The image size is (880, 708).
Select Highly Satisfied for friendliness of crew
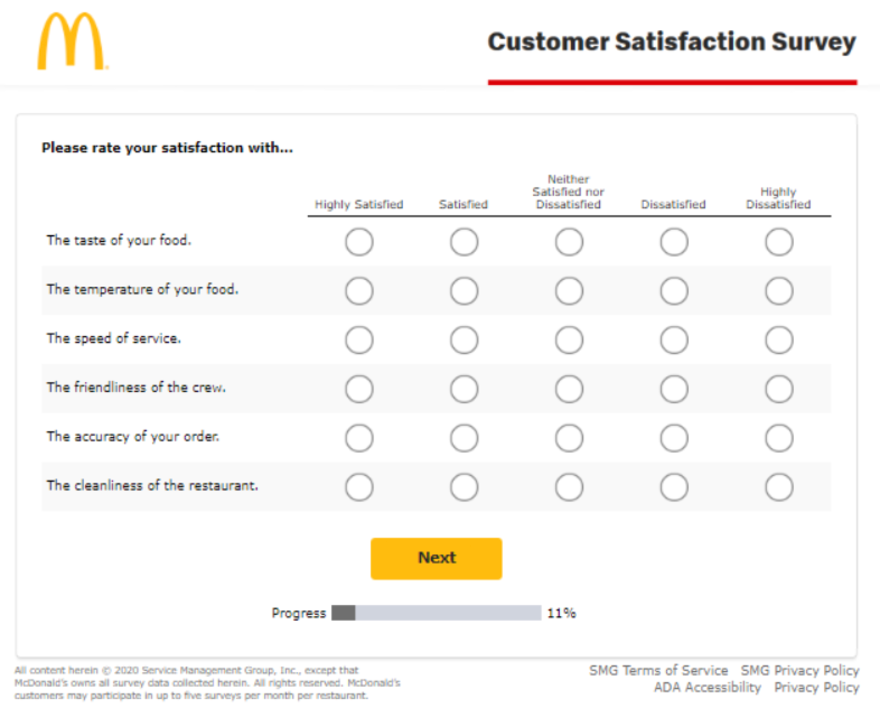pos(359,388)
